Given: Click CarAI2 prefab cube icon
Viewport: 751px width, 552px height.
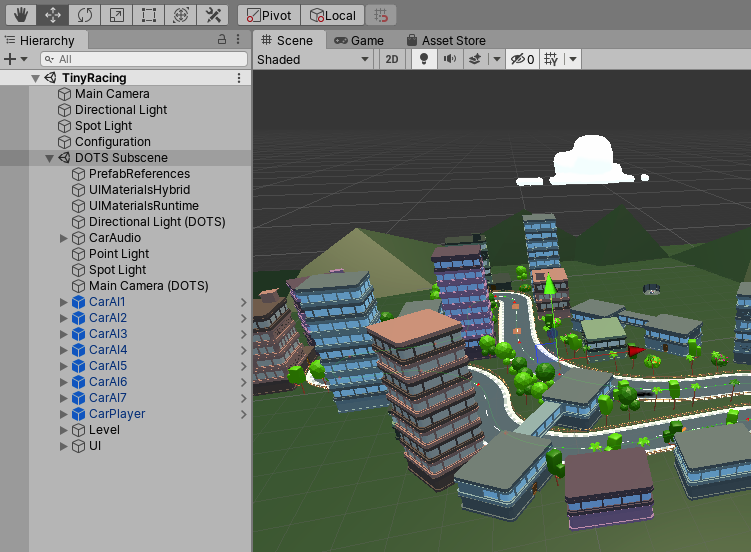Looking at the screenshot, I should pyautogui.click(x=78, y=318).
